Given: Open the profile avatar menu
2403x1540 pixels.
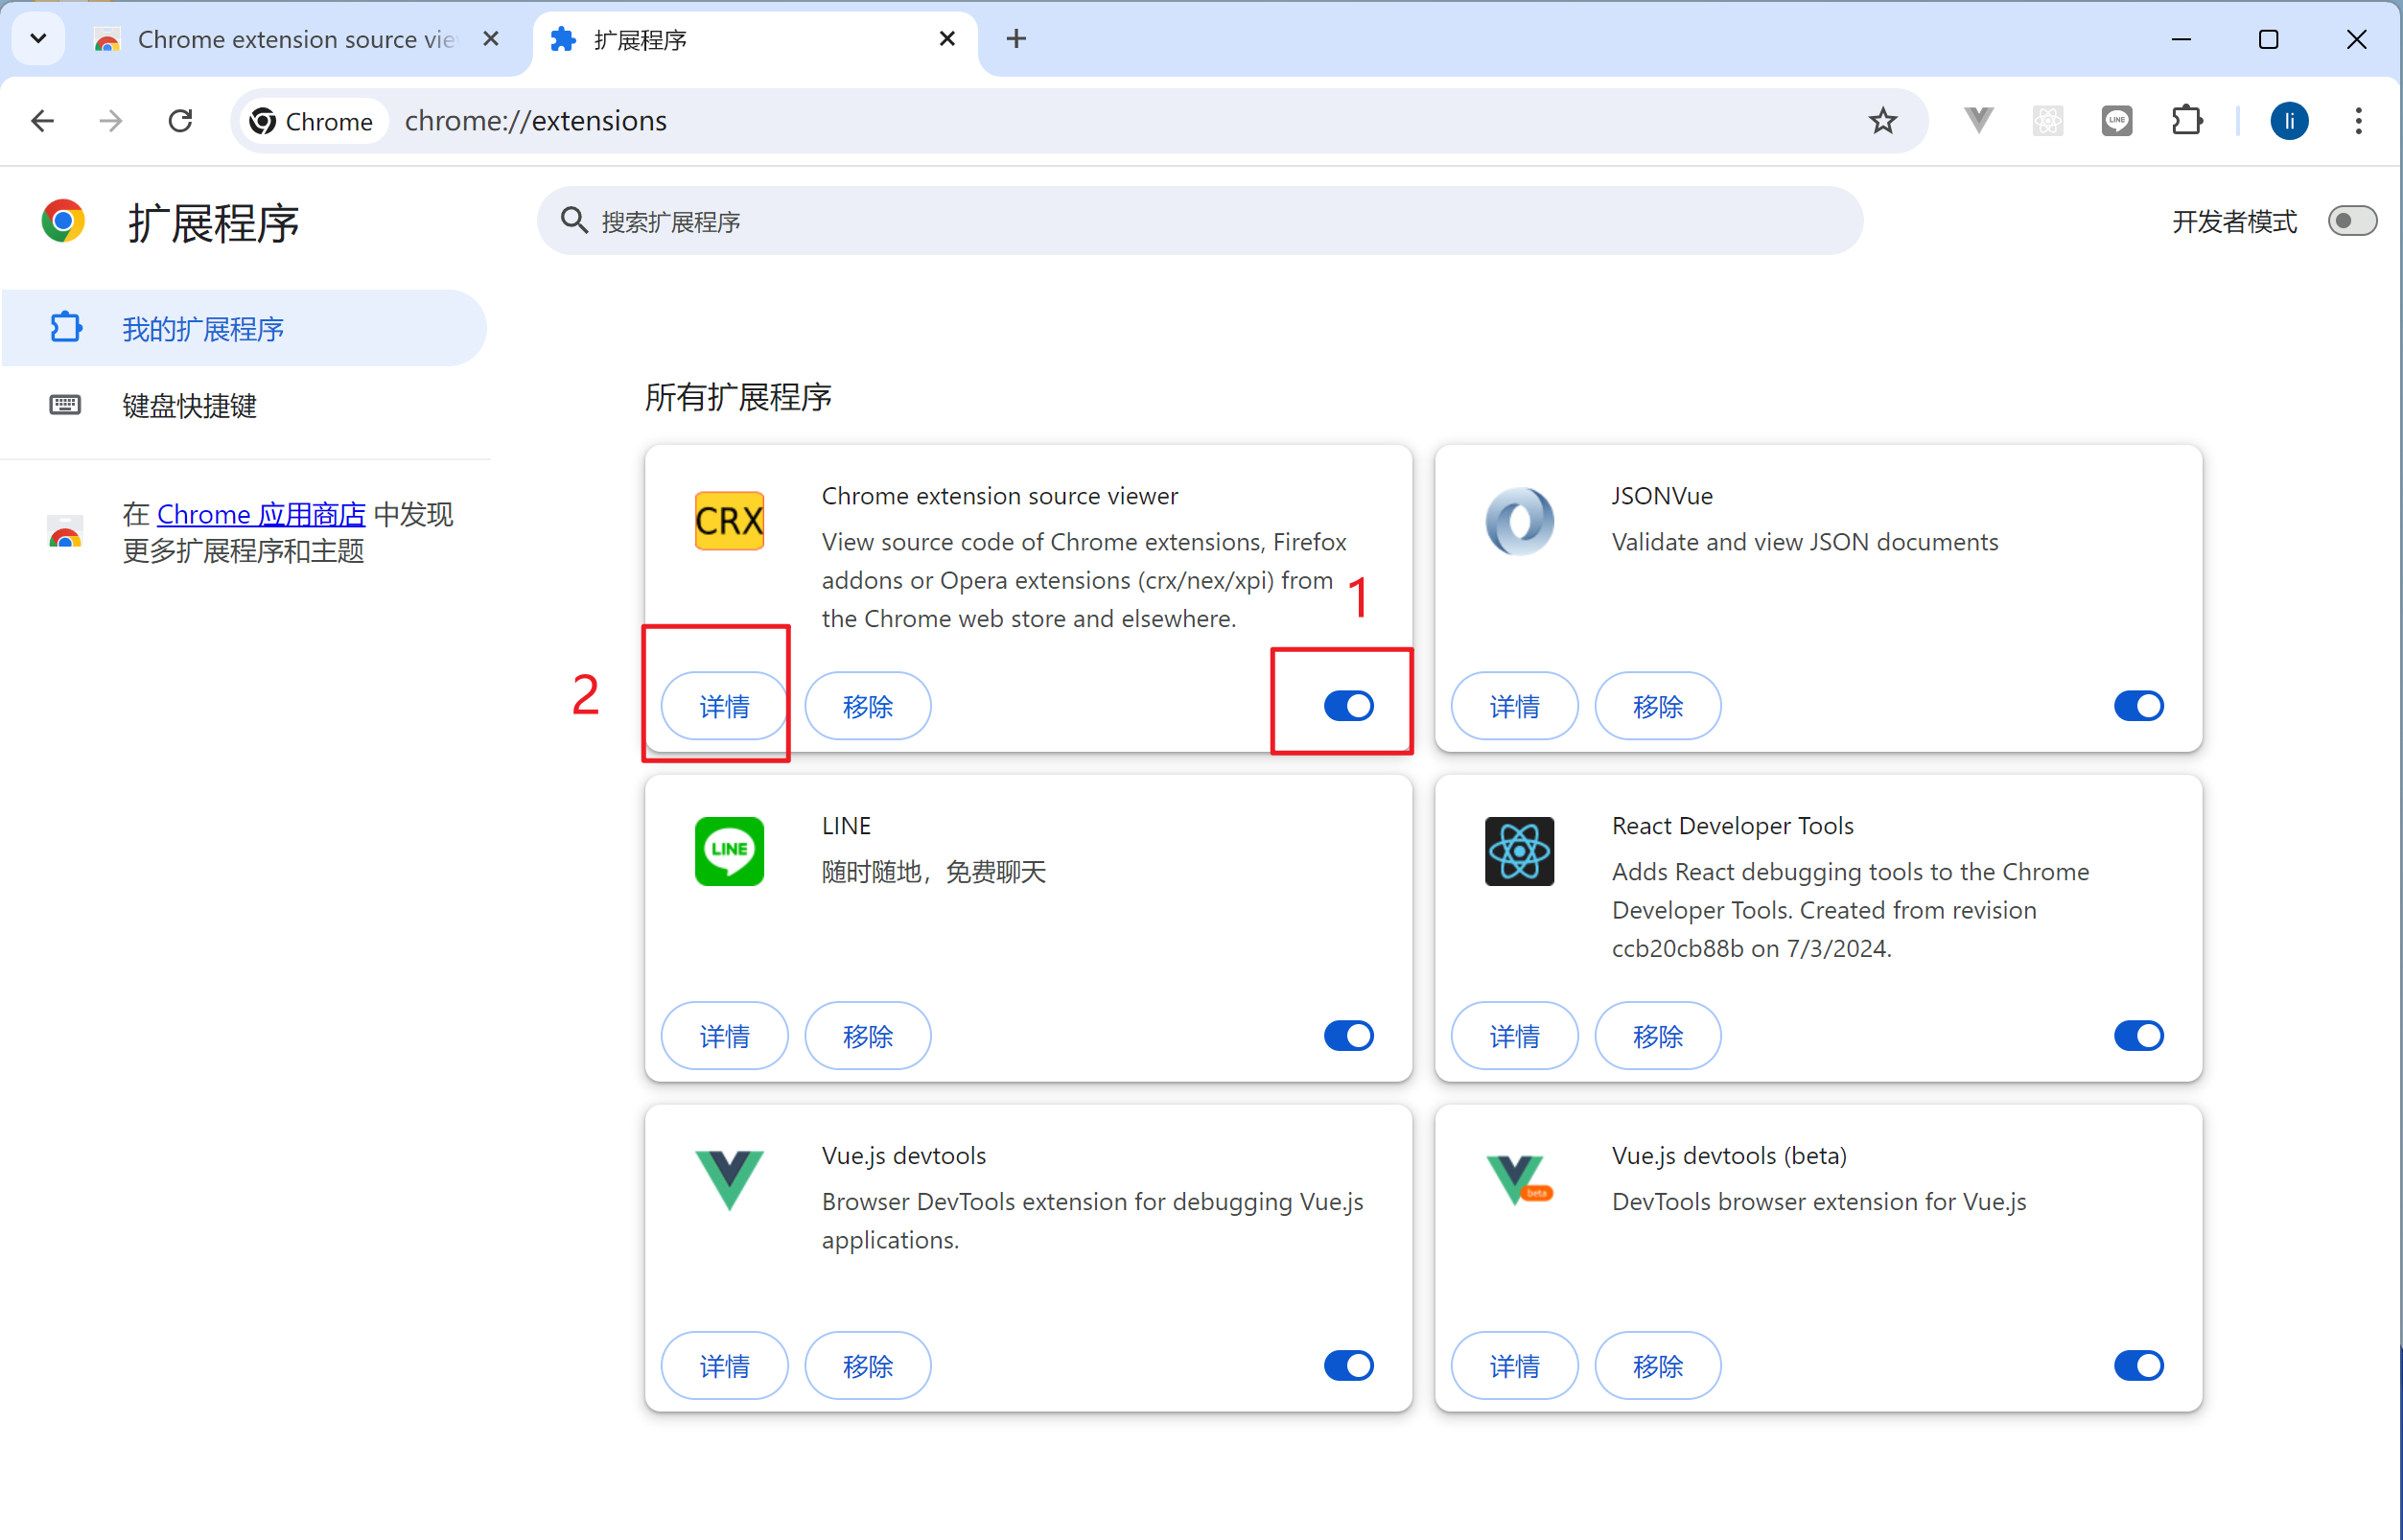Looking at the screenshot, I should point(2288,121).
